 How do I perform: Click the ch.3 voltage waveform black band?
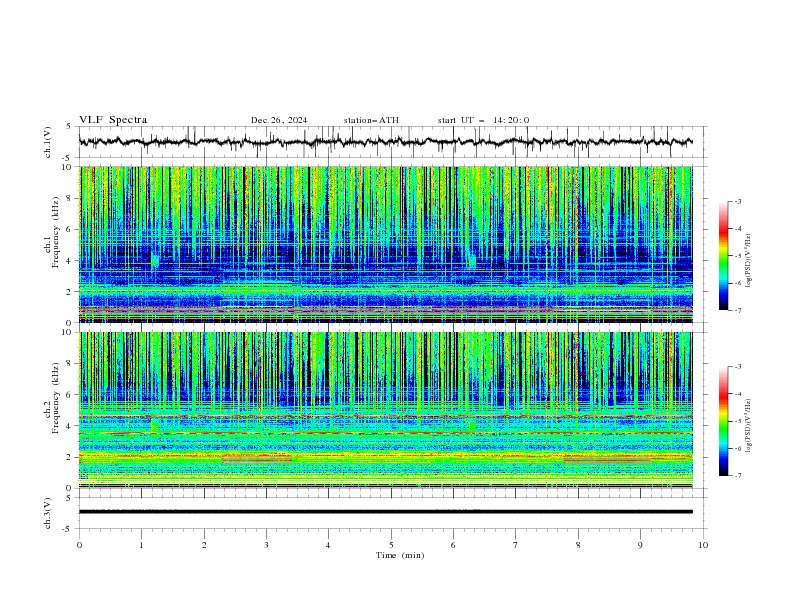(x=386, y=512)
